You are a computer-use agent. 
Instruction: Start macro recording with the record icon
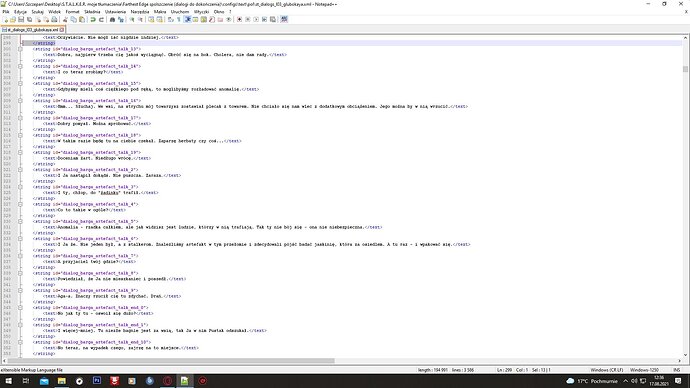click(239, 20)
